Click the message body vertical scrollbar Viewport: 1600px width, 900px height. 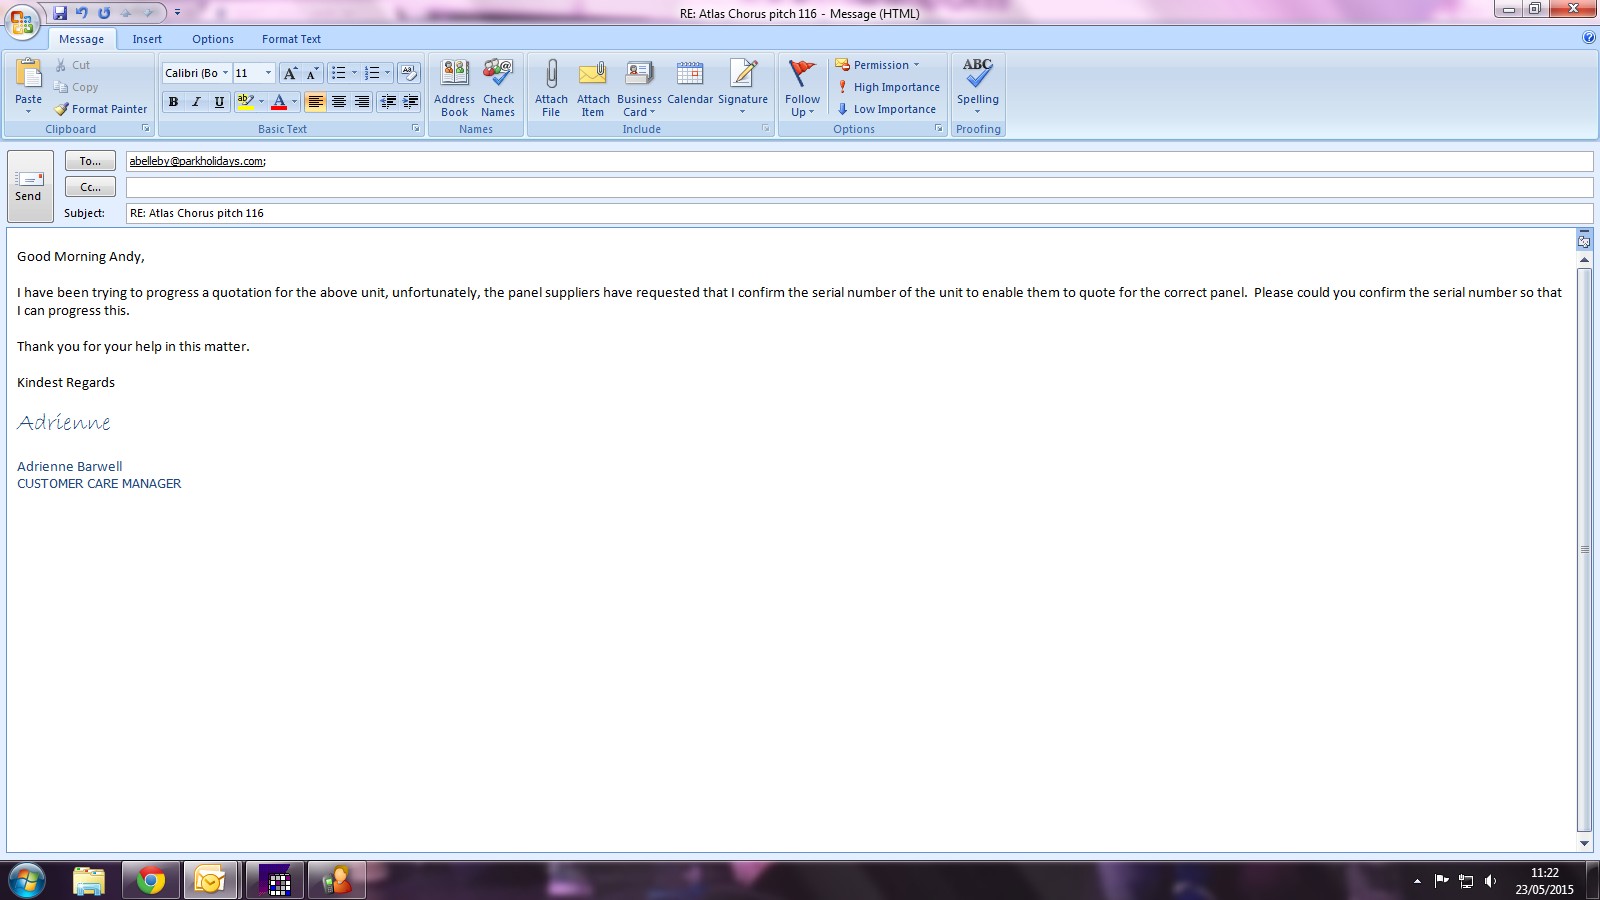click(1584, 550)
